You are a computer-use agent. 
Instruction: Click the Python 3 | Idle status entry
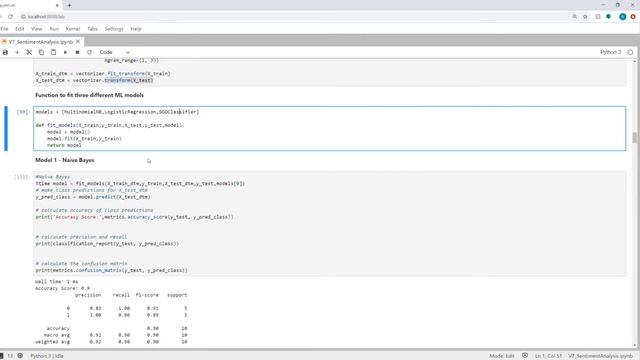pyautogui.click(x=47, y=356)
